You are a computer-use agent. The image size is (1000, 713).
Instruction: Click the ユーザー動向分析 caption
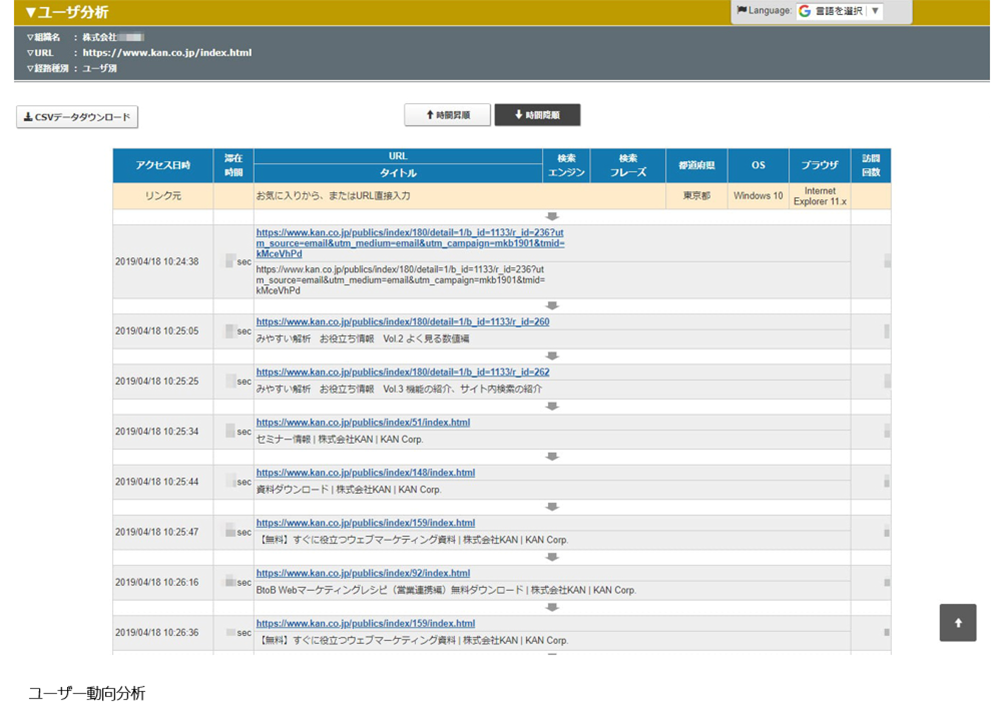pyautogui.click(x=87, y=694)
